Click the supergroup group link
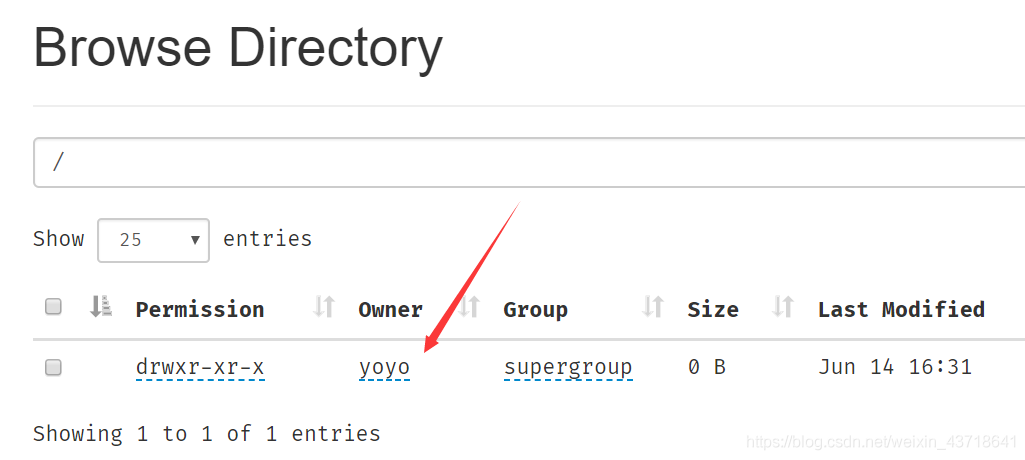The image size is (1025, 460). pos(568,367)
